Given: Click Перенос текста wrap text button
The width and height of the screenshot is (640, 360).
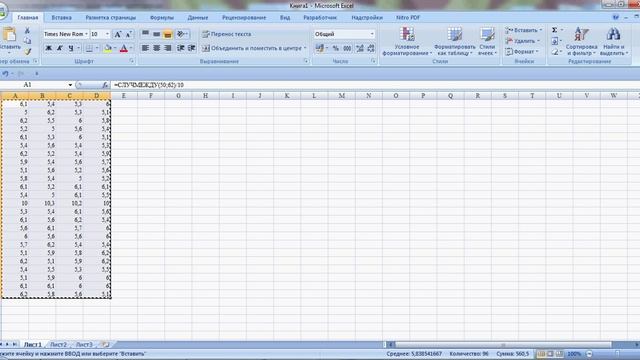Looking at the screenshot, I should [227, 34].
